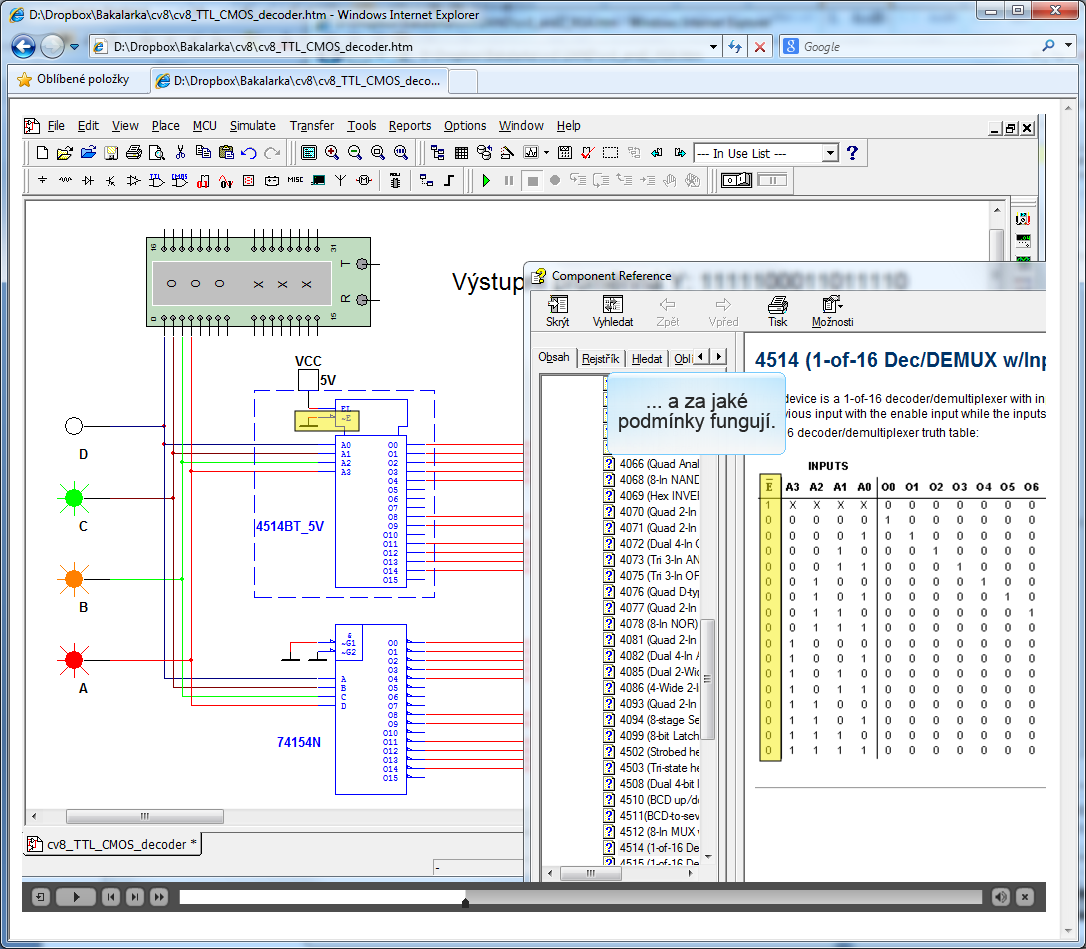Refresh the page in Internet Explorer
The width and height of the screenshot is (1086, 949).
(735, 47)
